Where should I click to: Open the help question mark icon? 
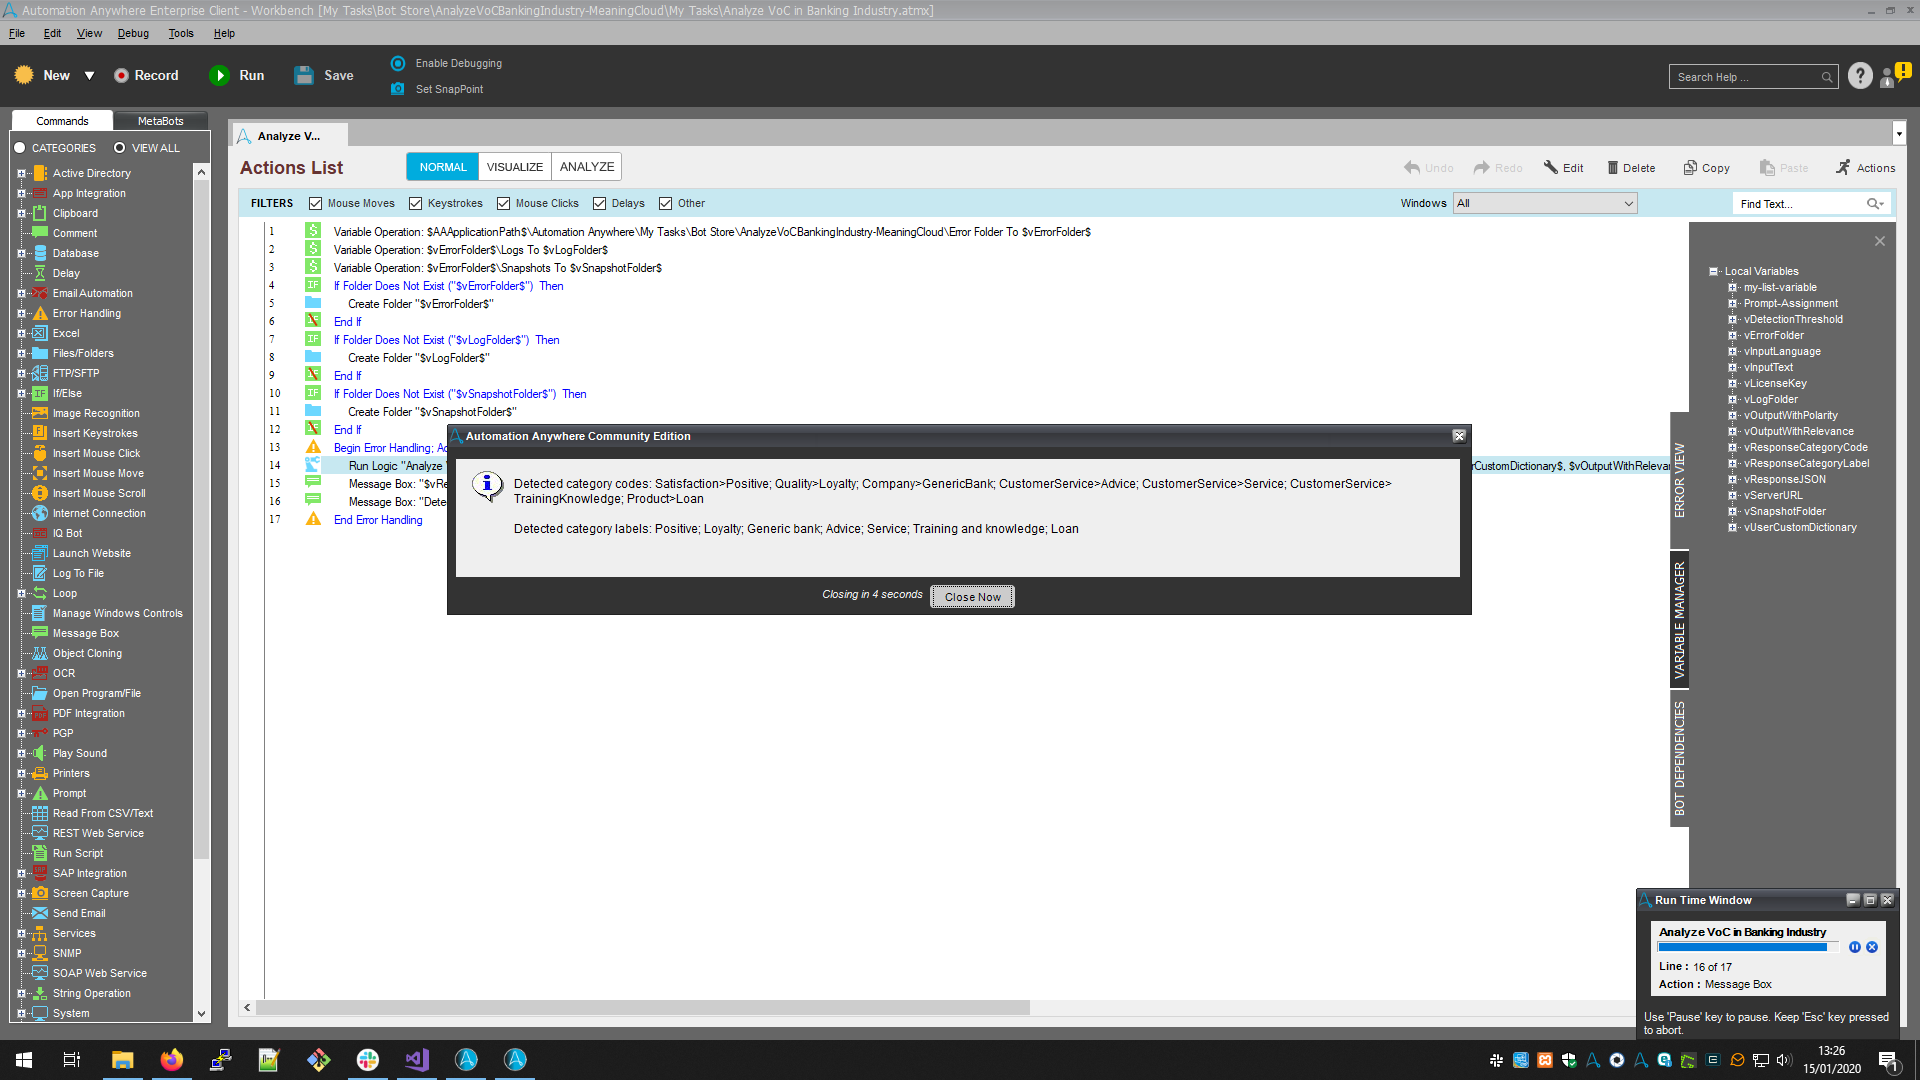[1860, 76]
